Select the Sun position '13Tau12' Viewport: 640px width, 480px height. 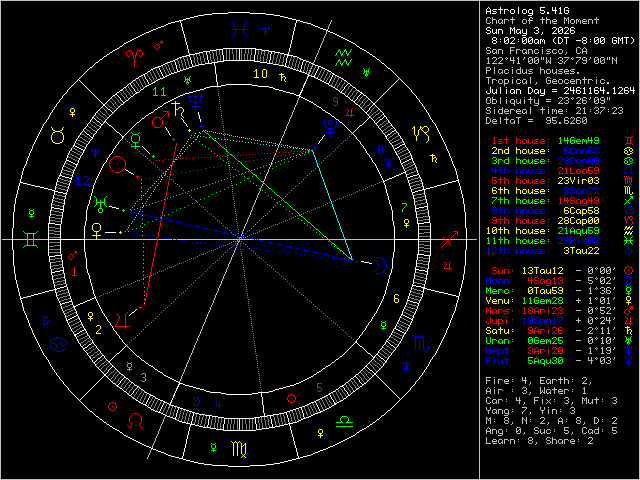542,271
